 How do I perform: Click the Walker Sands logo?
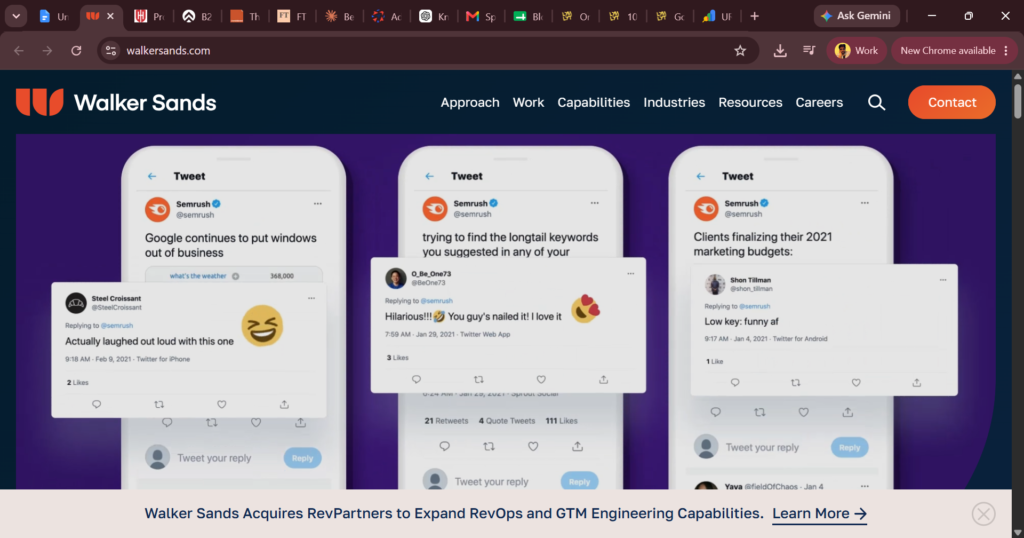click(x=116, y=103)
